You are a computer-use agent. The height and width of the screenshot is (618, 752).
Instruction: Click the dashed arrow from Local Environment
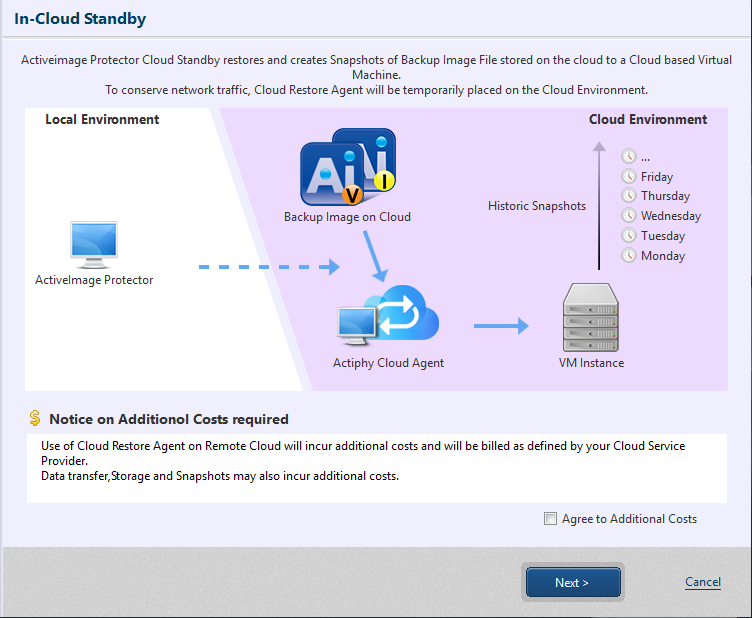pos(268,267)
